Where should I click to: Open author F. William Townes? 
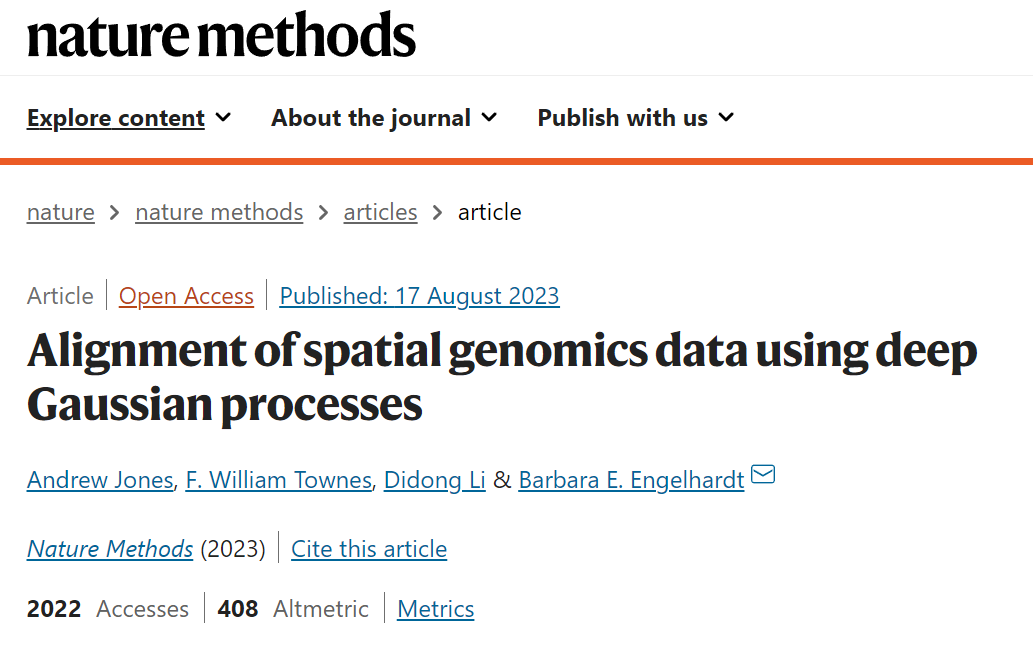[279, 480]
